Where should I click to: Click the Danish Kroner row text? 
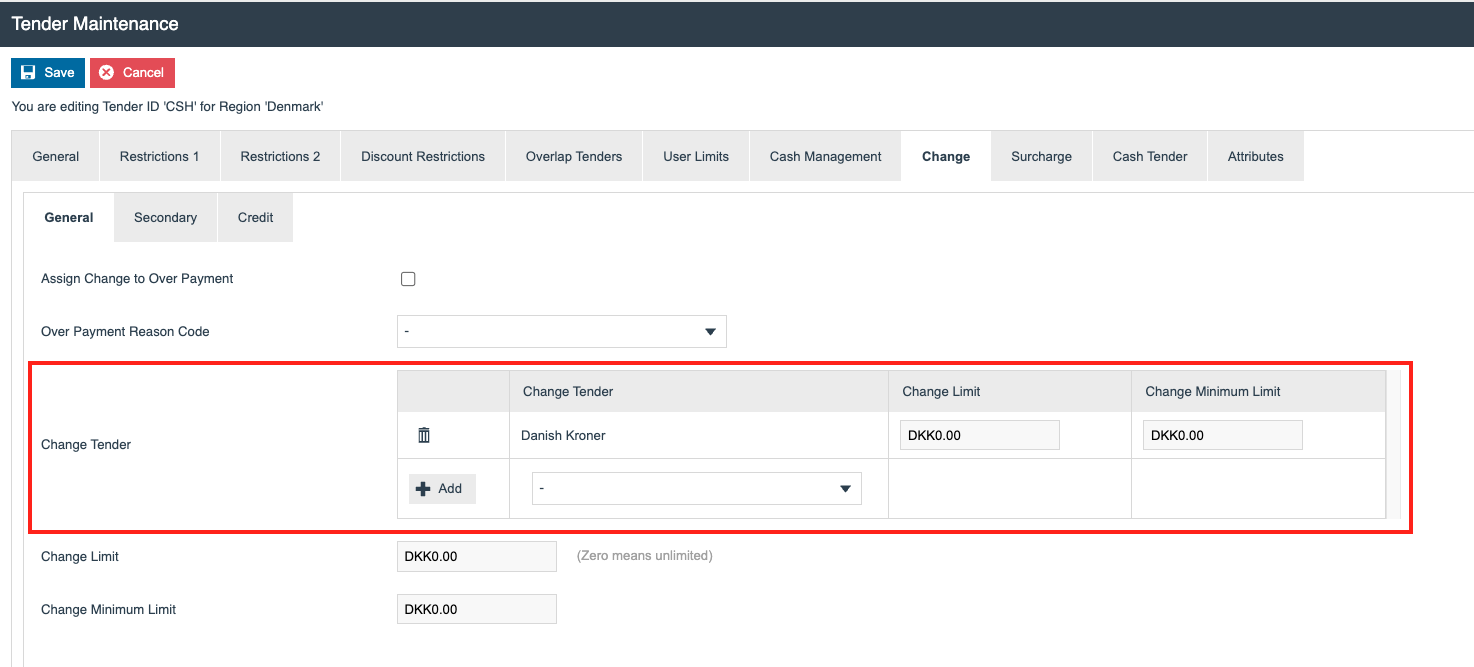pos(563,435)
